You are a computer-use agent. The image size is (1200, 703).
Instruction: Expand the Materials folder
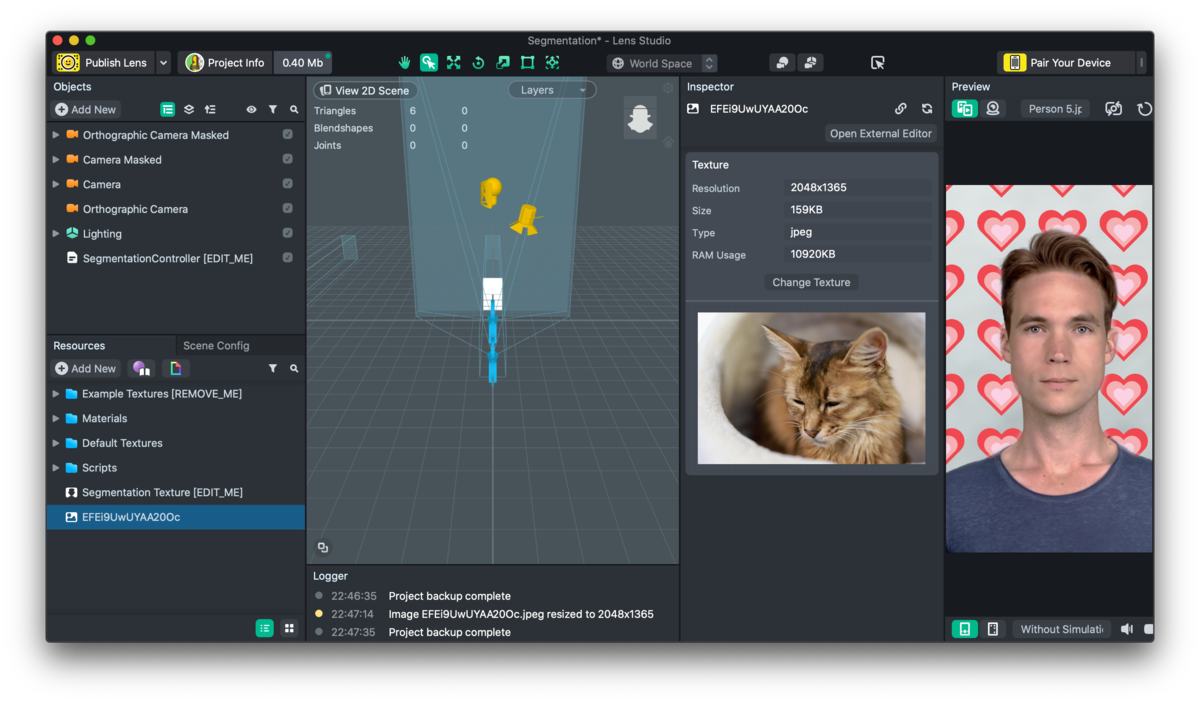point(56,418)
